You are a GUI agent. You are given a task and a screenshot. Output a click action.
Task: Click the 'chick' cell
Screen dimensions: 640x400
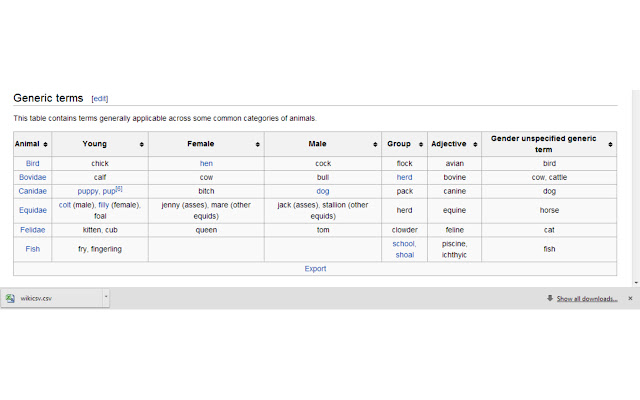(100, 163)
